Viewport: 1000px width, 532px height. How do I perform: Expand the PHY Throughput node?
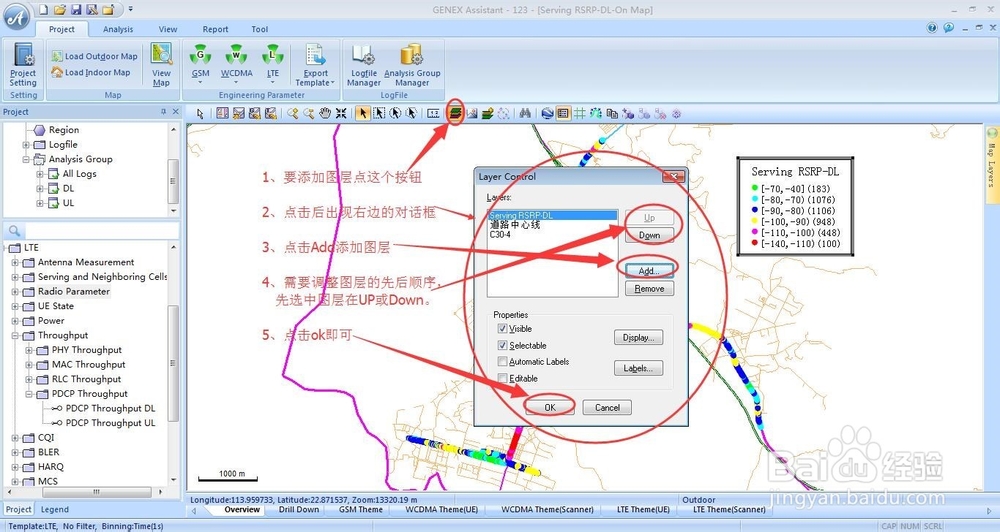tap(29, 350)
